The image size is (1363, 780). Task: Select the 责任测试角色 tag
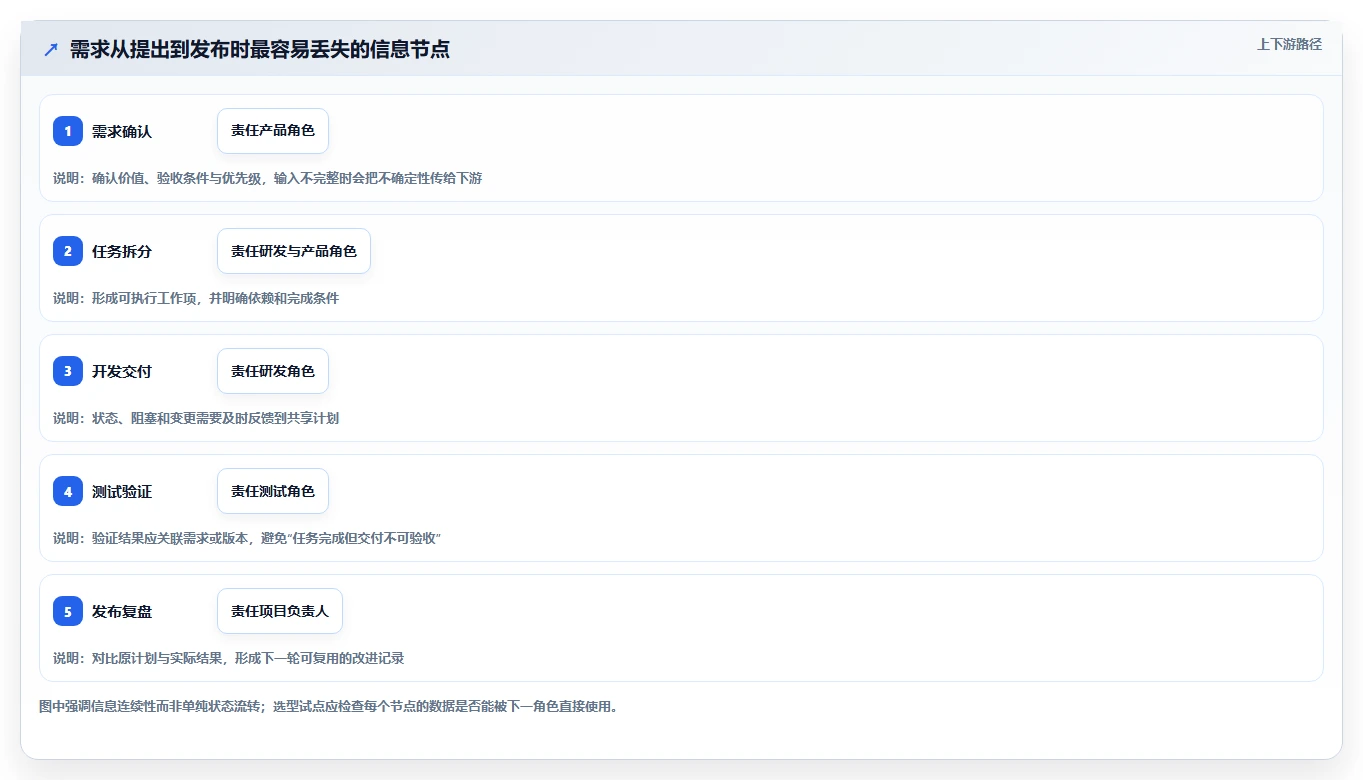click(x=273, y=491)
